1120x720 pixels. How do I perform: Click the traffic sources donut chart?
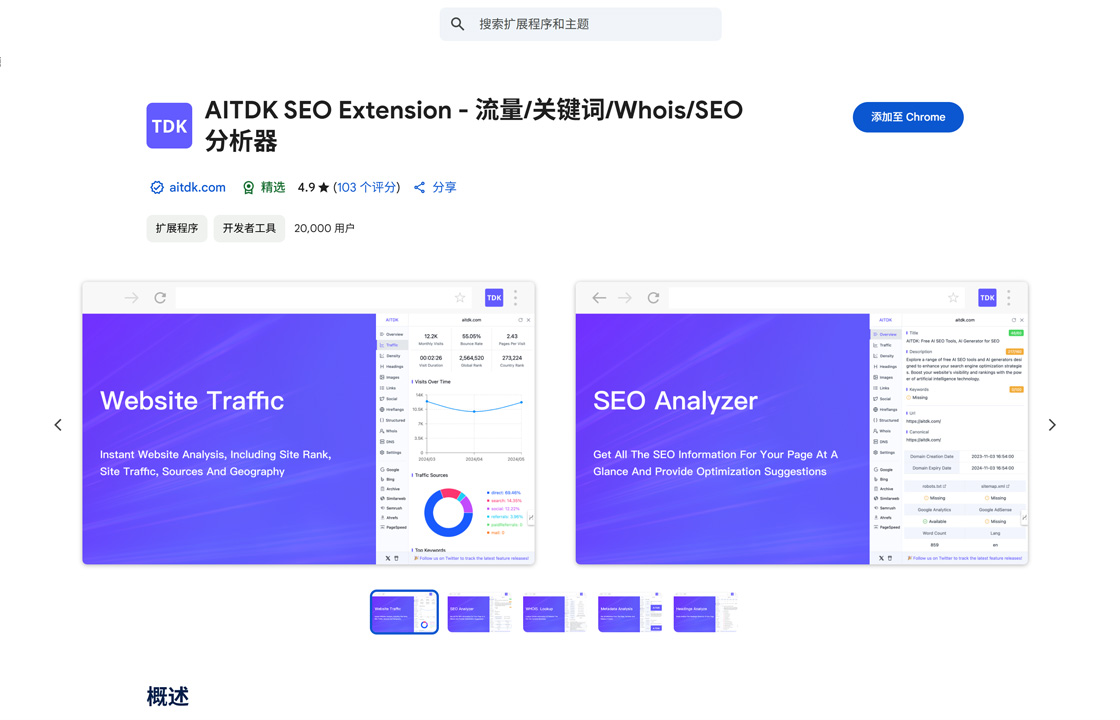(x=448, y=512)
